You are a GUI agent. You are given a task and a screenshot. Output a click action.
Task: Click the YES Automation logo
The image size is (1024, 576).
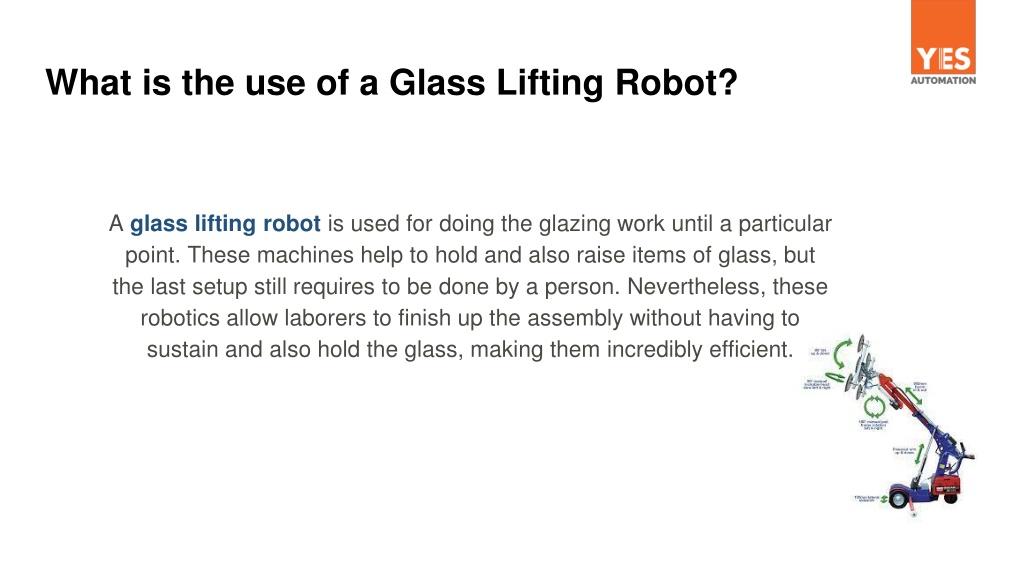pos(943,42)
